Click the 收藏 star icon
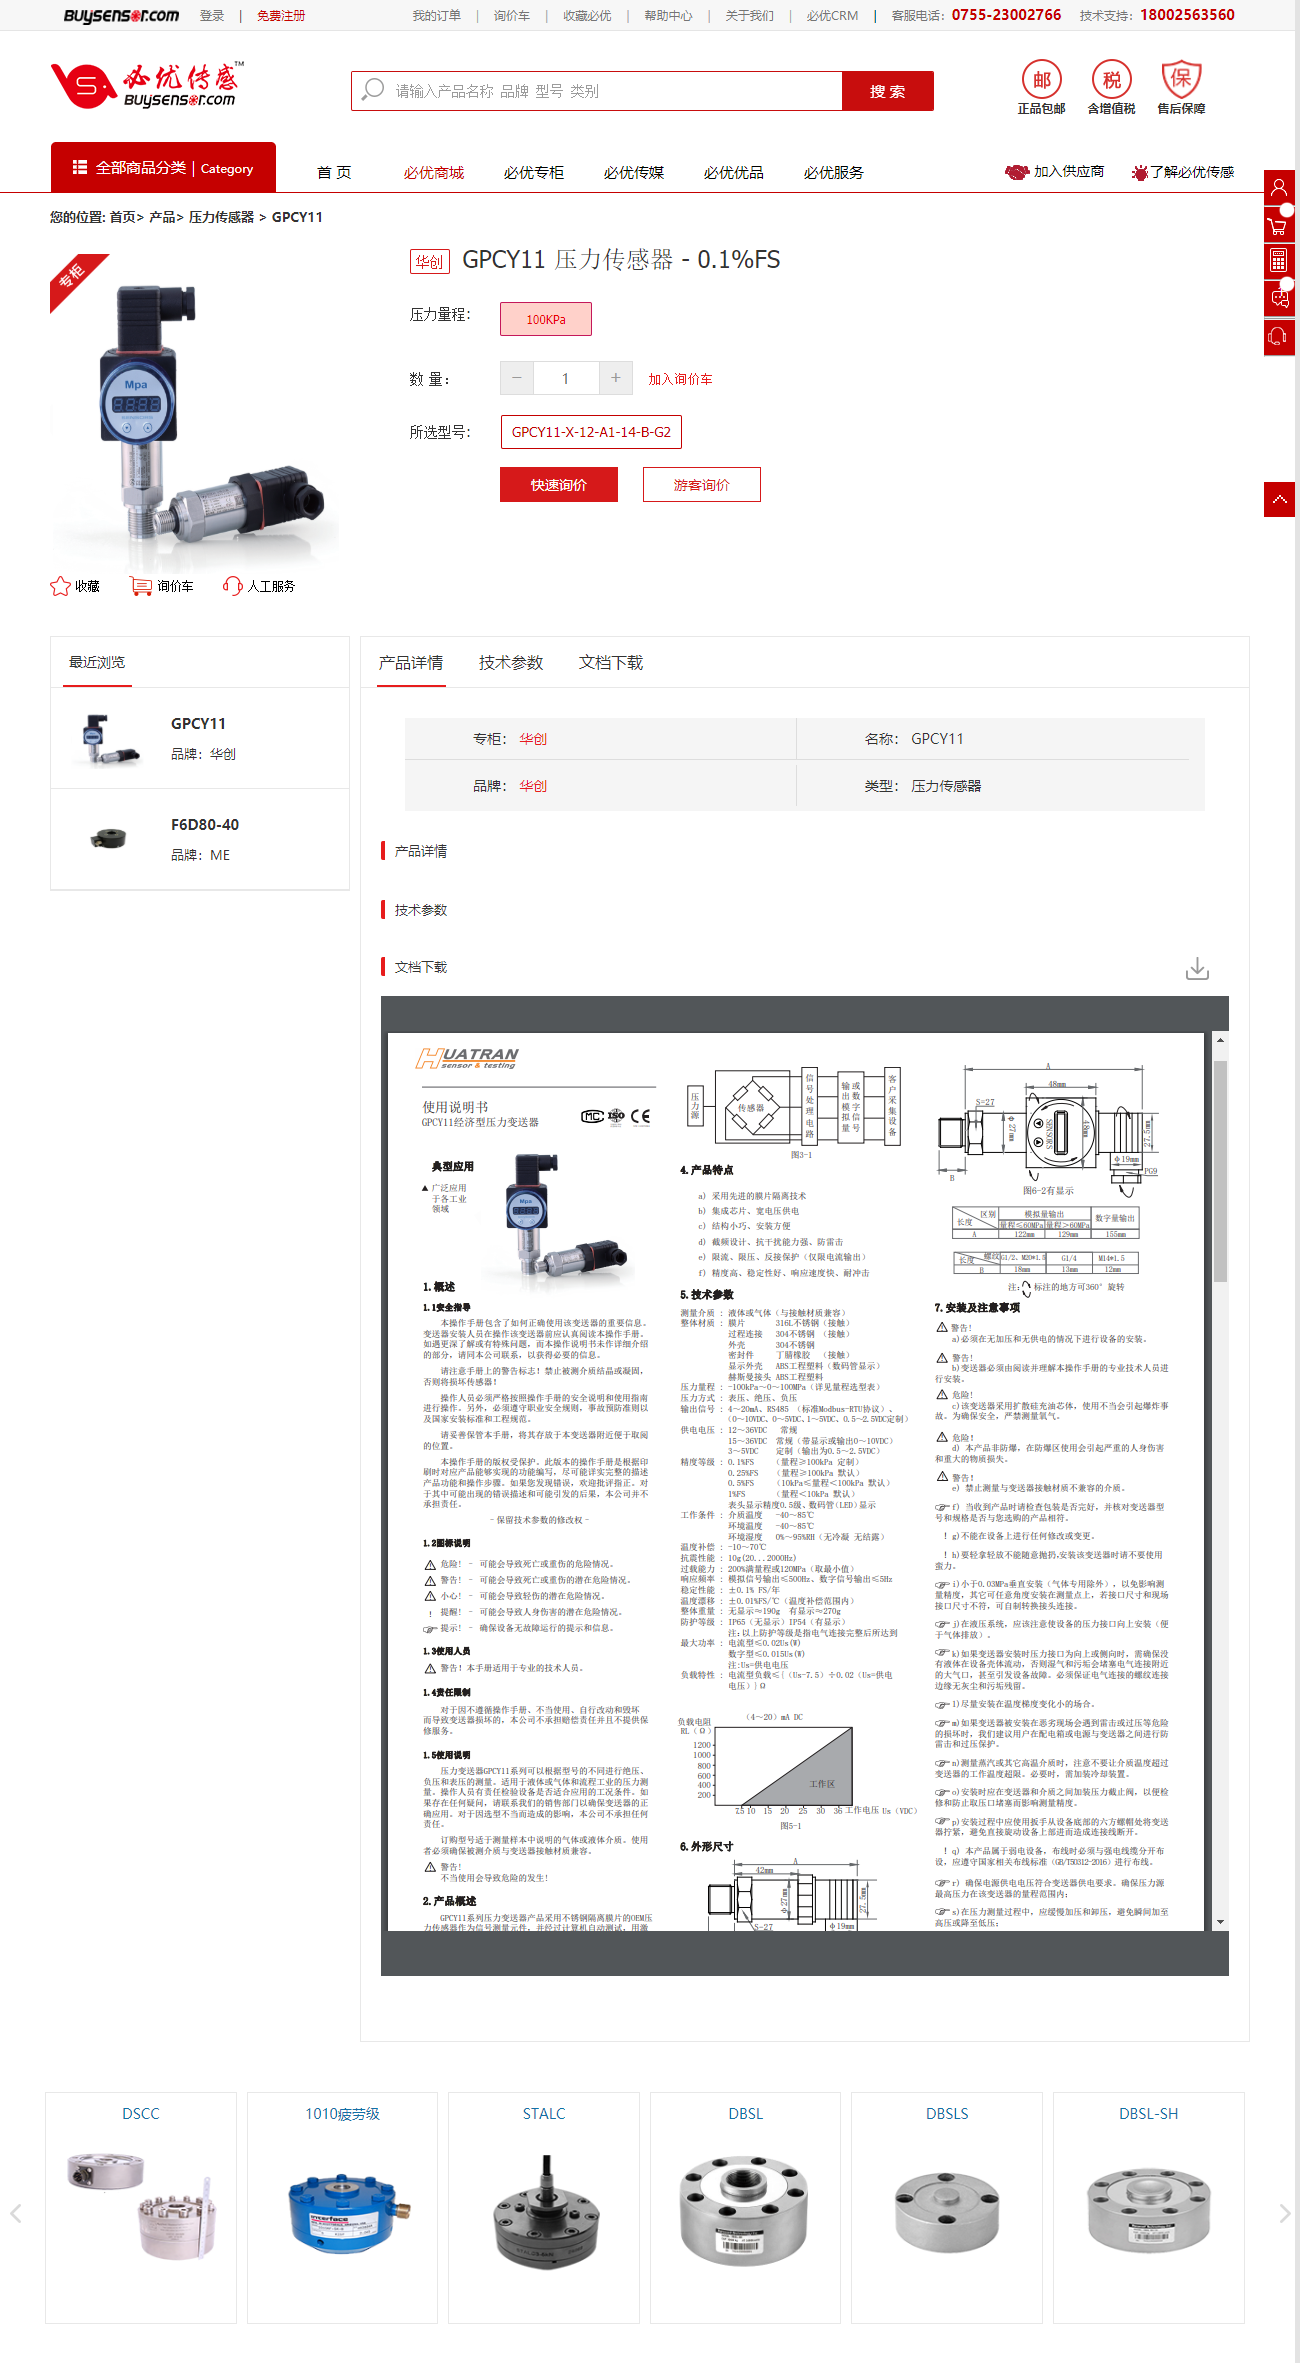Image resolution: width=1300 pixels, height=2363 pixels. (60, 586)
